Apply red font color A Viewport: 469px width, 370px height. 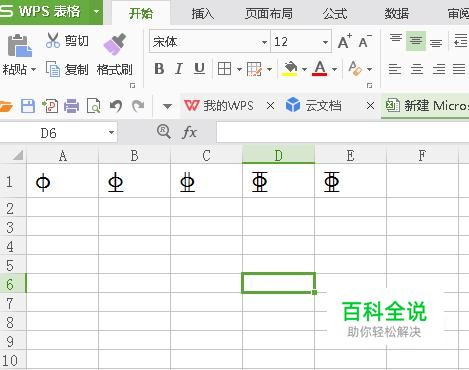tap(320, 69)
